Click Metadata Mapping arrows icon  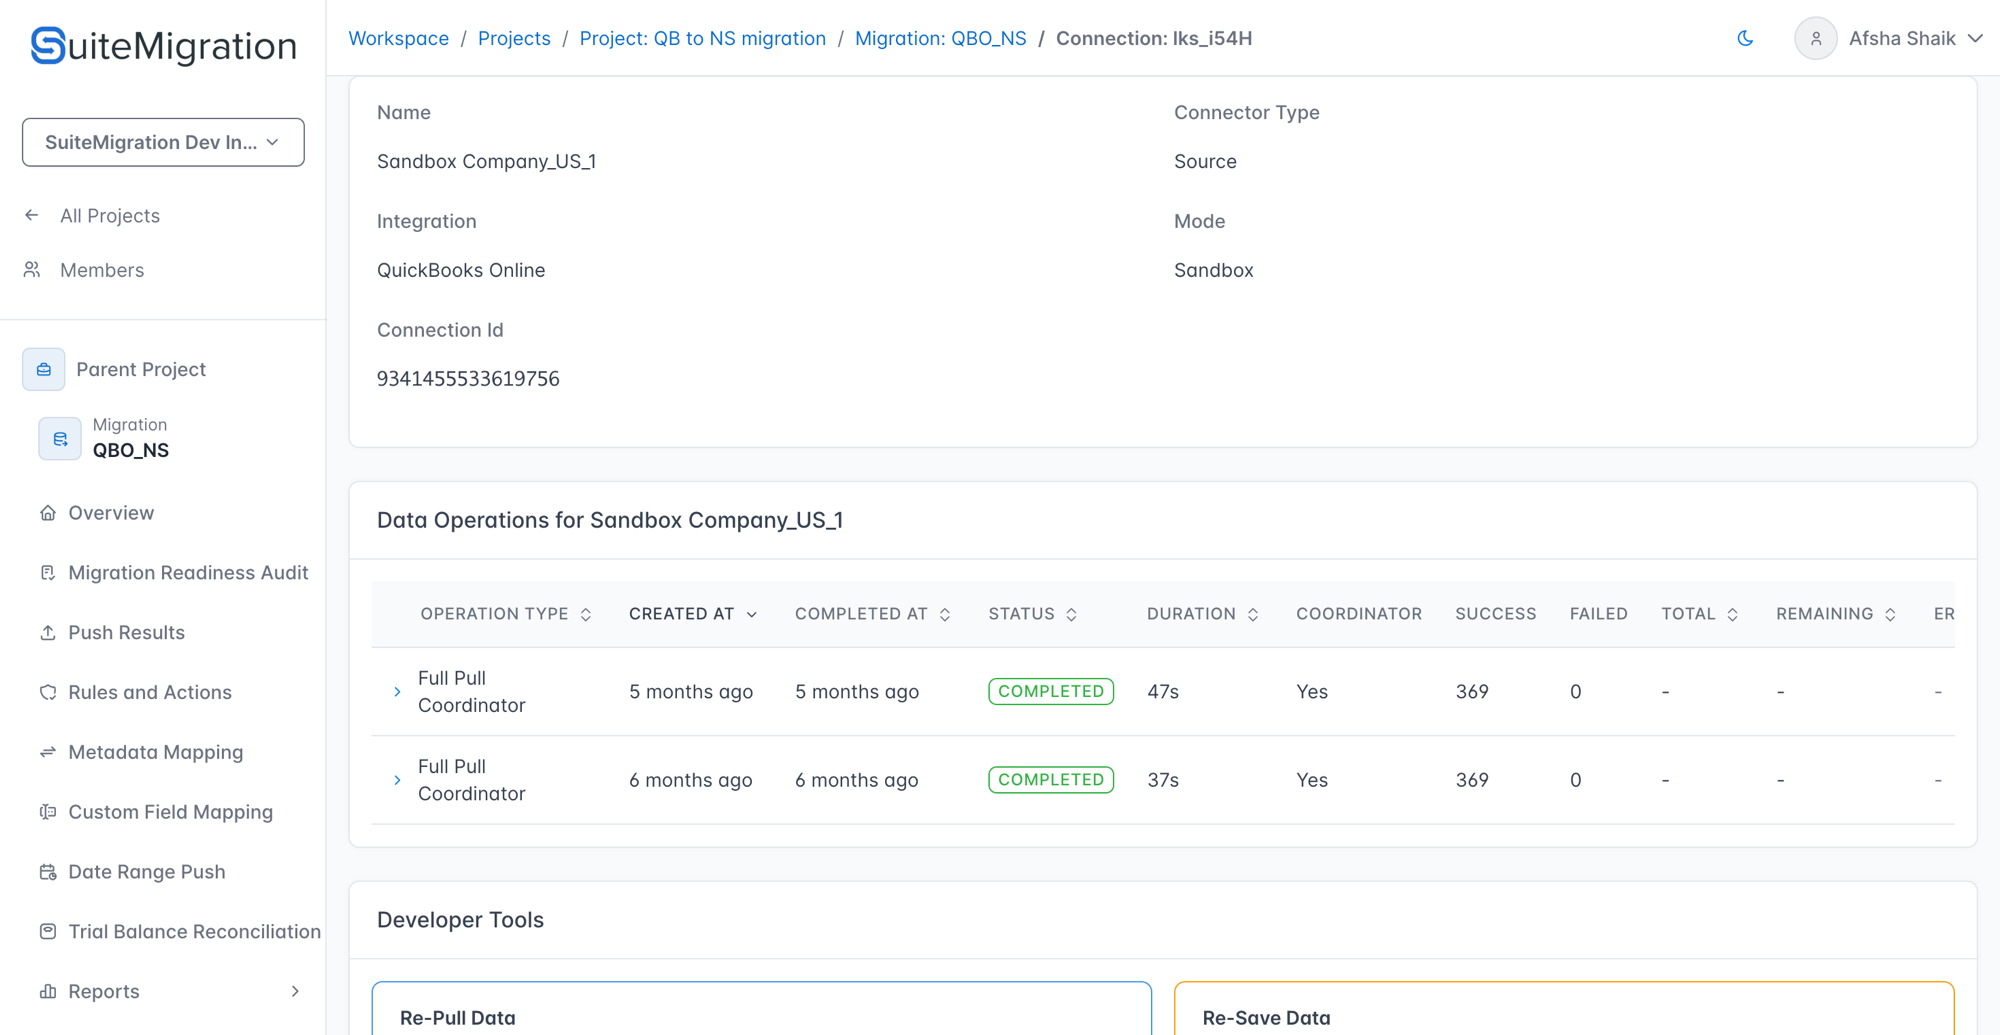[48, 752]
